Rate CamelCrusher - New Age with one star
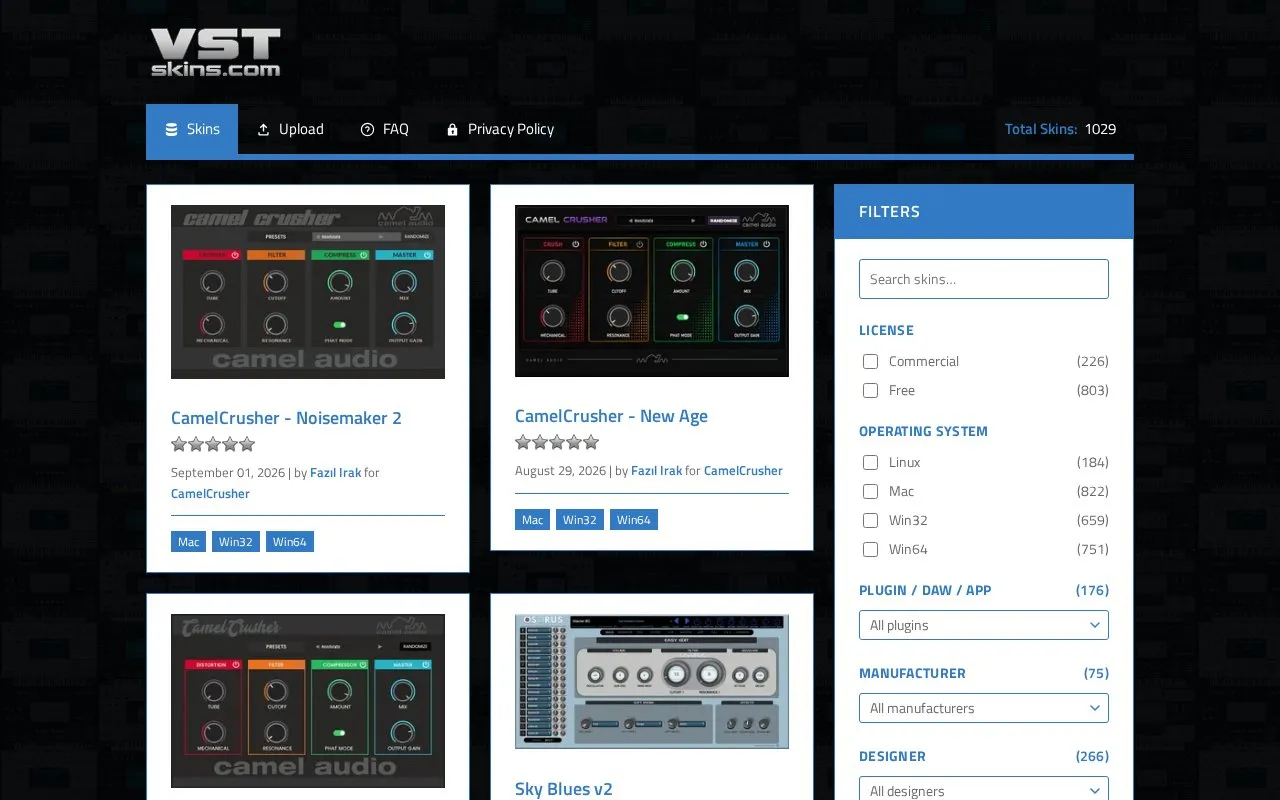This screenshot has width=1280, height=800. (523, 442)
